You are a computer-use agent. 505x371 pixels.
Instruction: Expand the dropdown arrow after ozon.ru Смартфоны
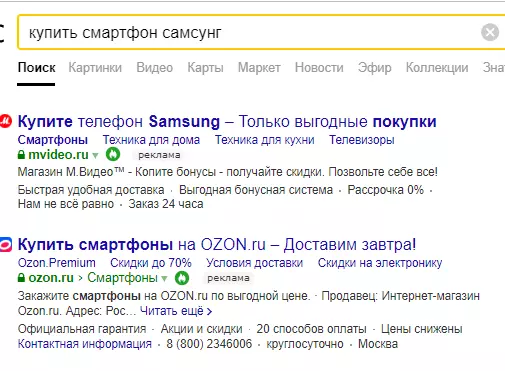pos(164,279)
